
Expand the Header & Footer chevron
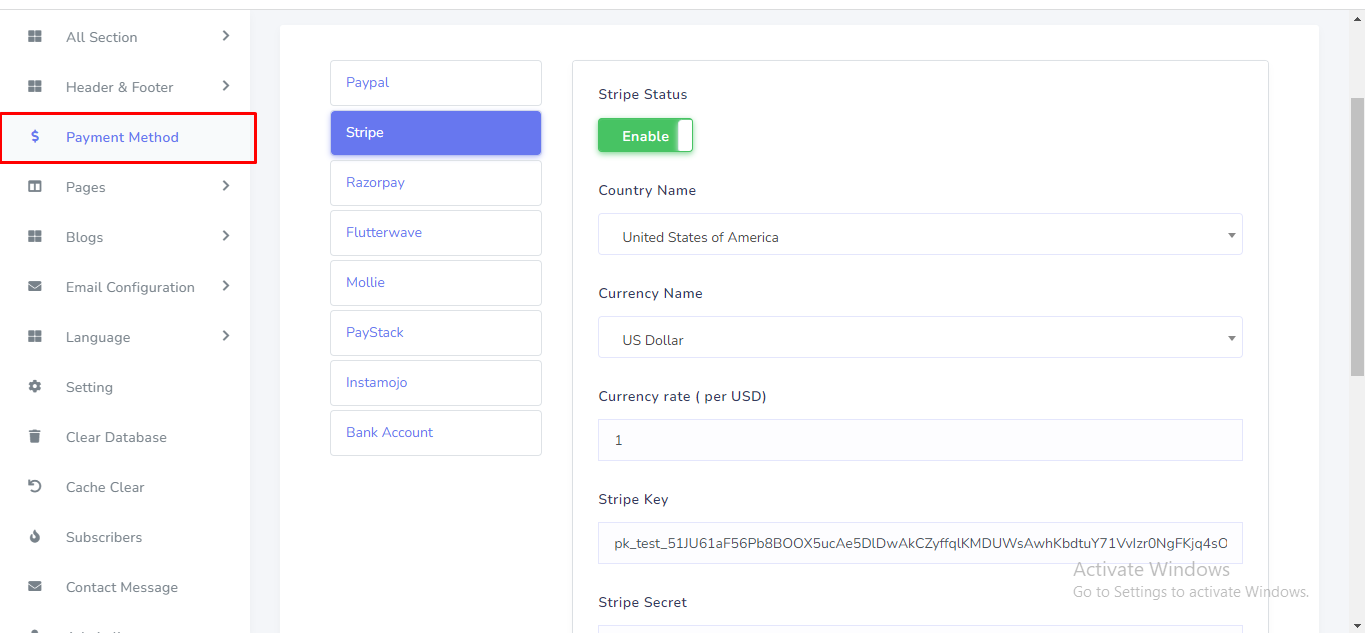(226, 86)
